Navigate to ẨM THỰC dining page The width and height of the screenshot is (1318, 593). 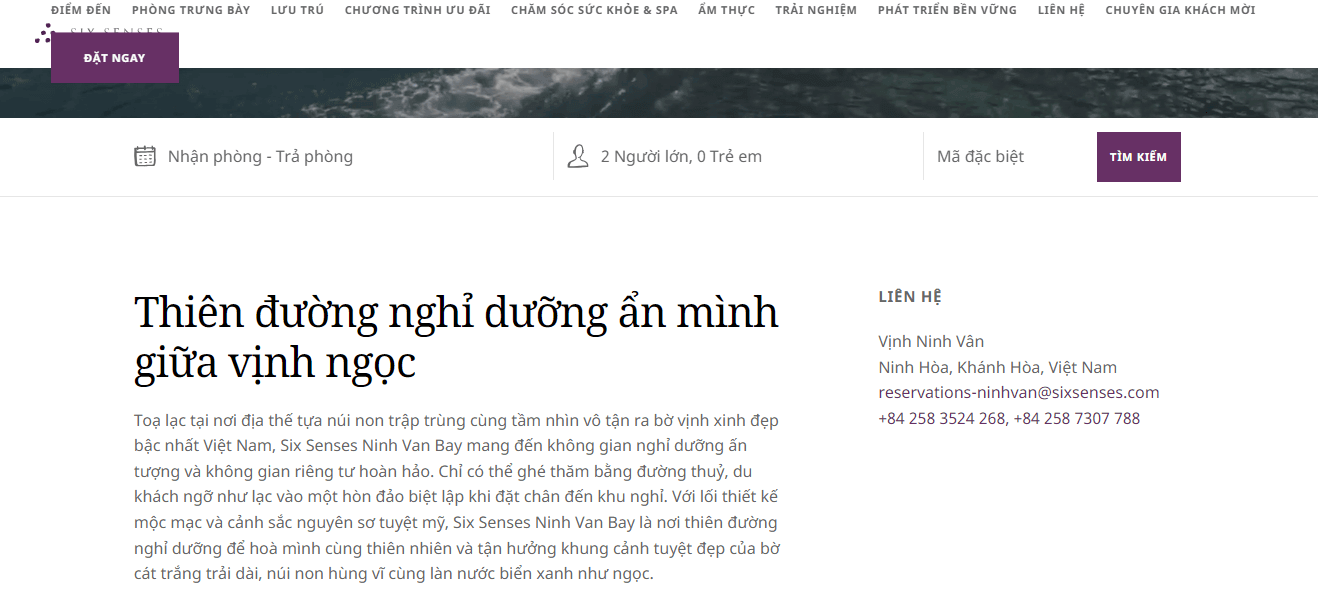tap(726, 10)
